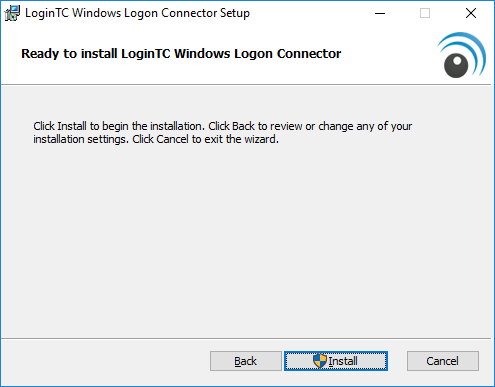Click the word Install in the instructions
This screenshot has height=387, width=495.
pyautogui.click(x=72, y=126)
